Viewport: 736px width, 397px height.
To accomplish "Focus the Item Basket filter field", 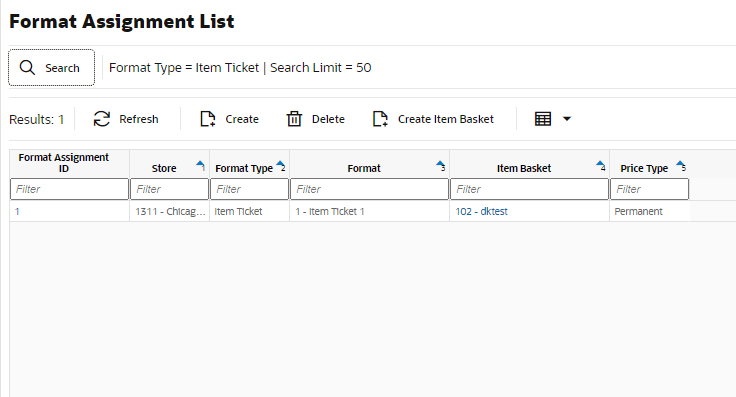I will pyautogui.click(x=529, y=189).
